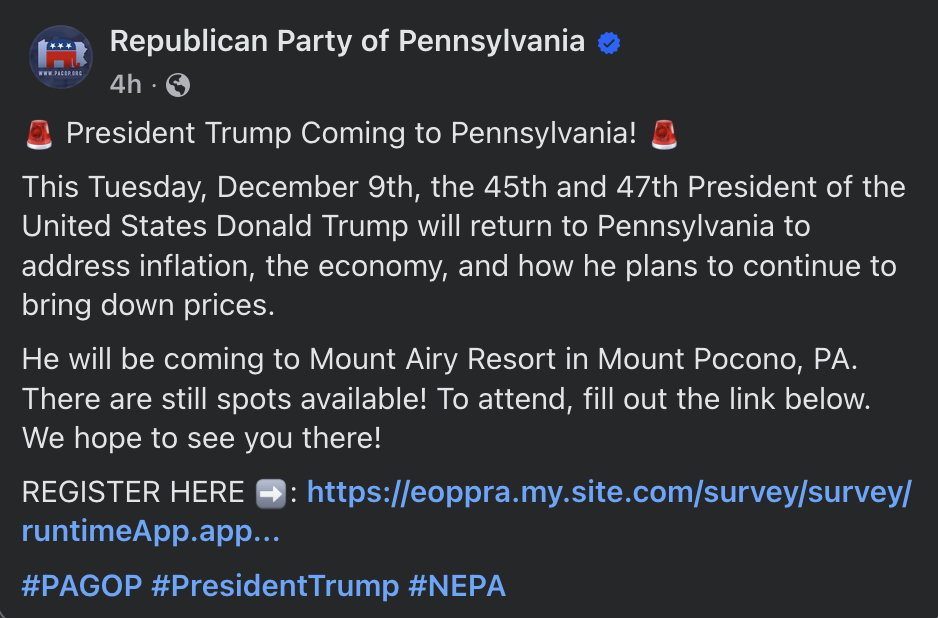
Task: Click the REGISTER HERE label text
Action: click(135, 491)
